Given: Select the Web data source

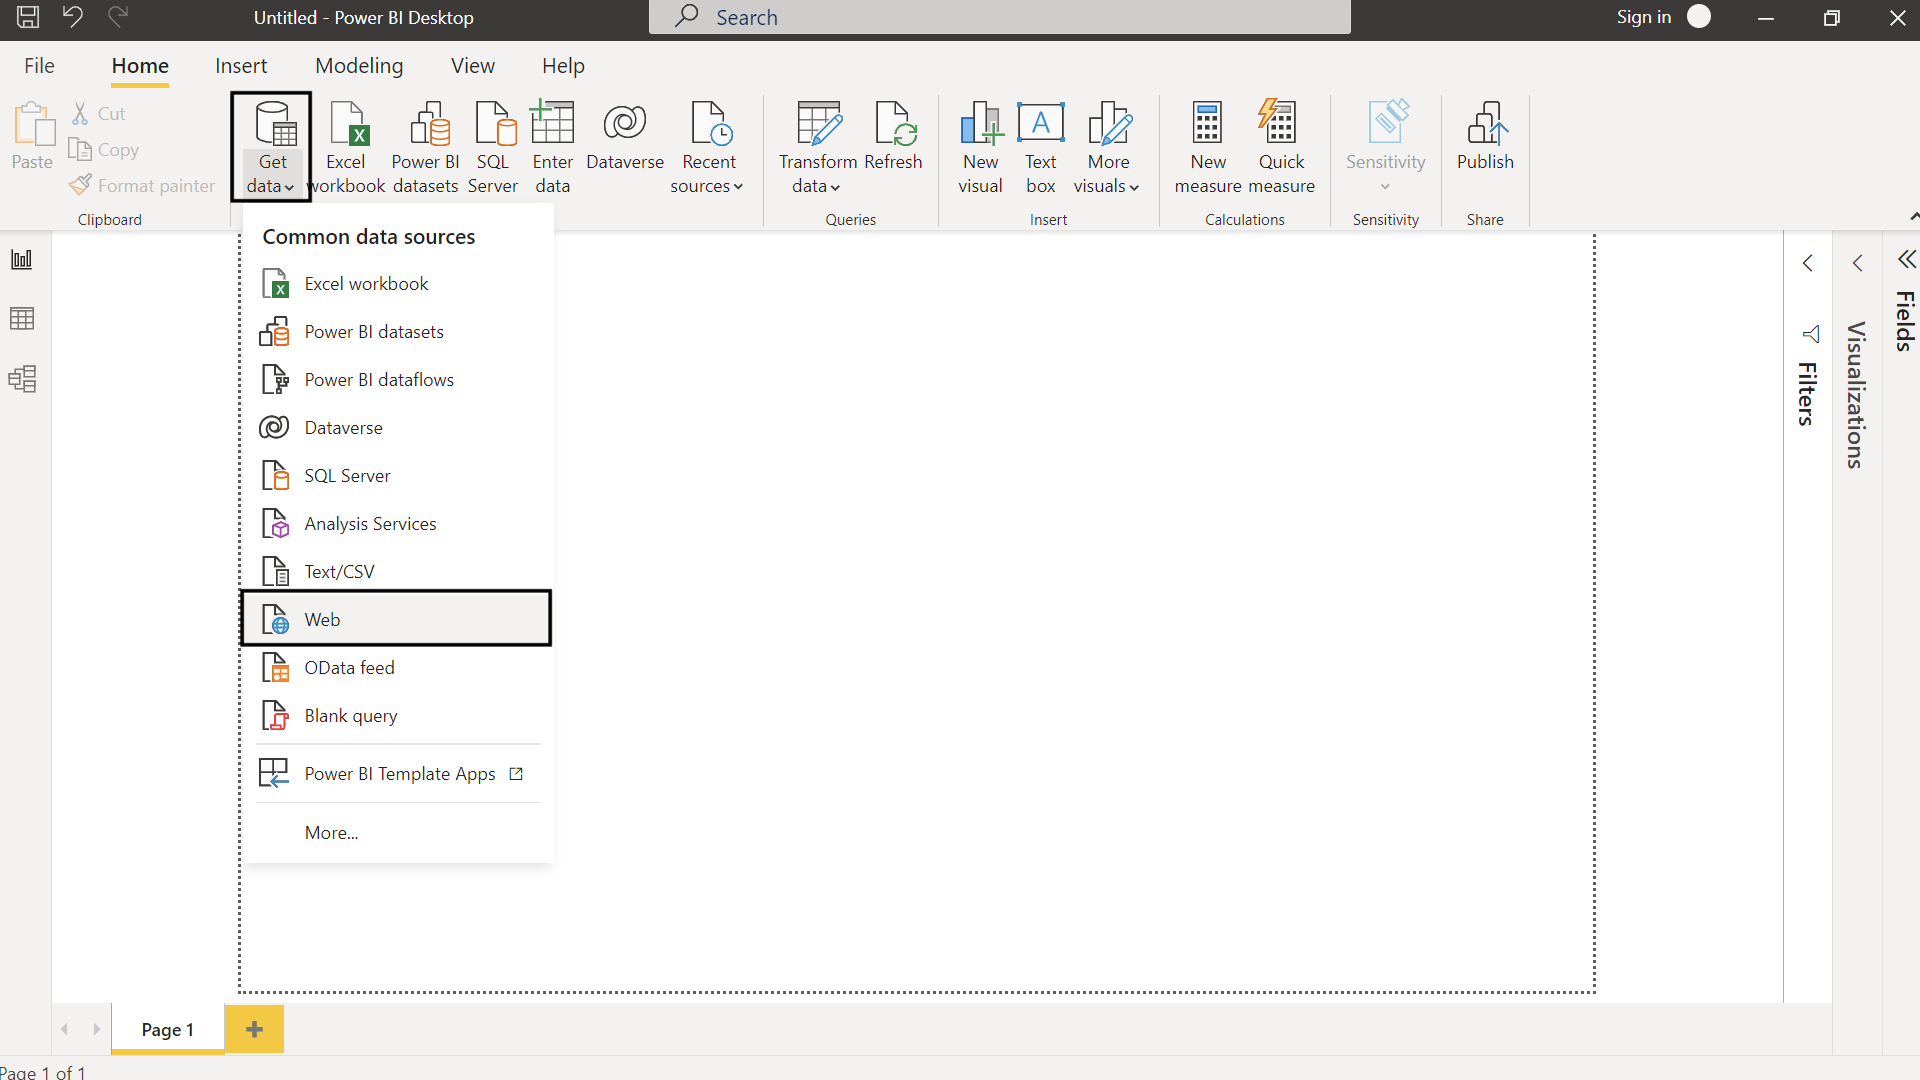Looking at the screenshot, I should 397,619.
